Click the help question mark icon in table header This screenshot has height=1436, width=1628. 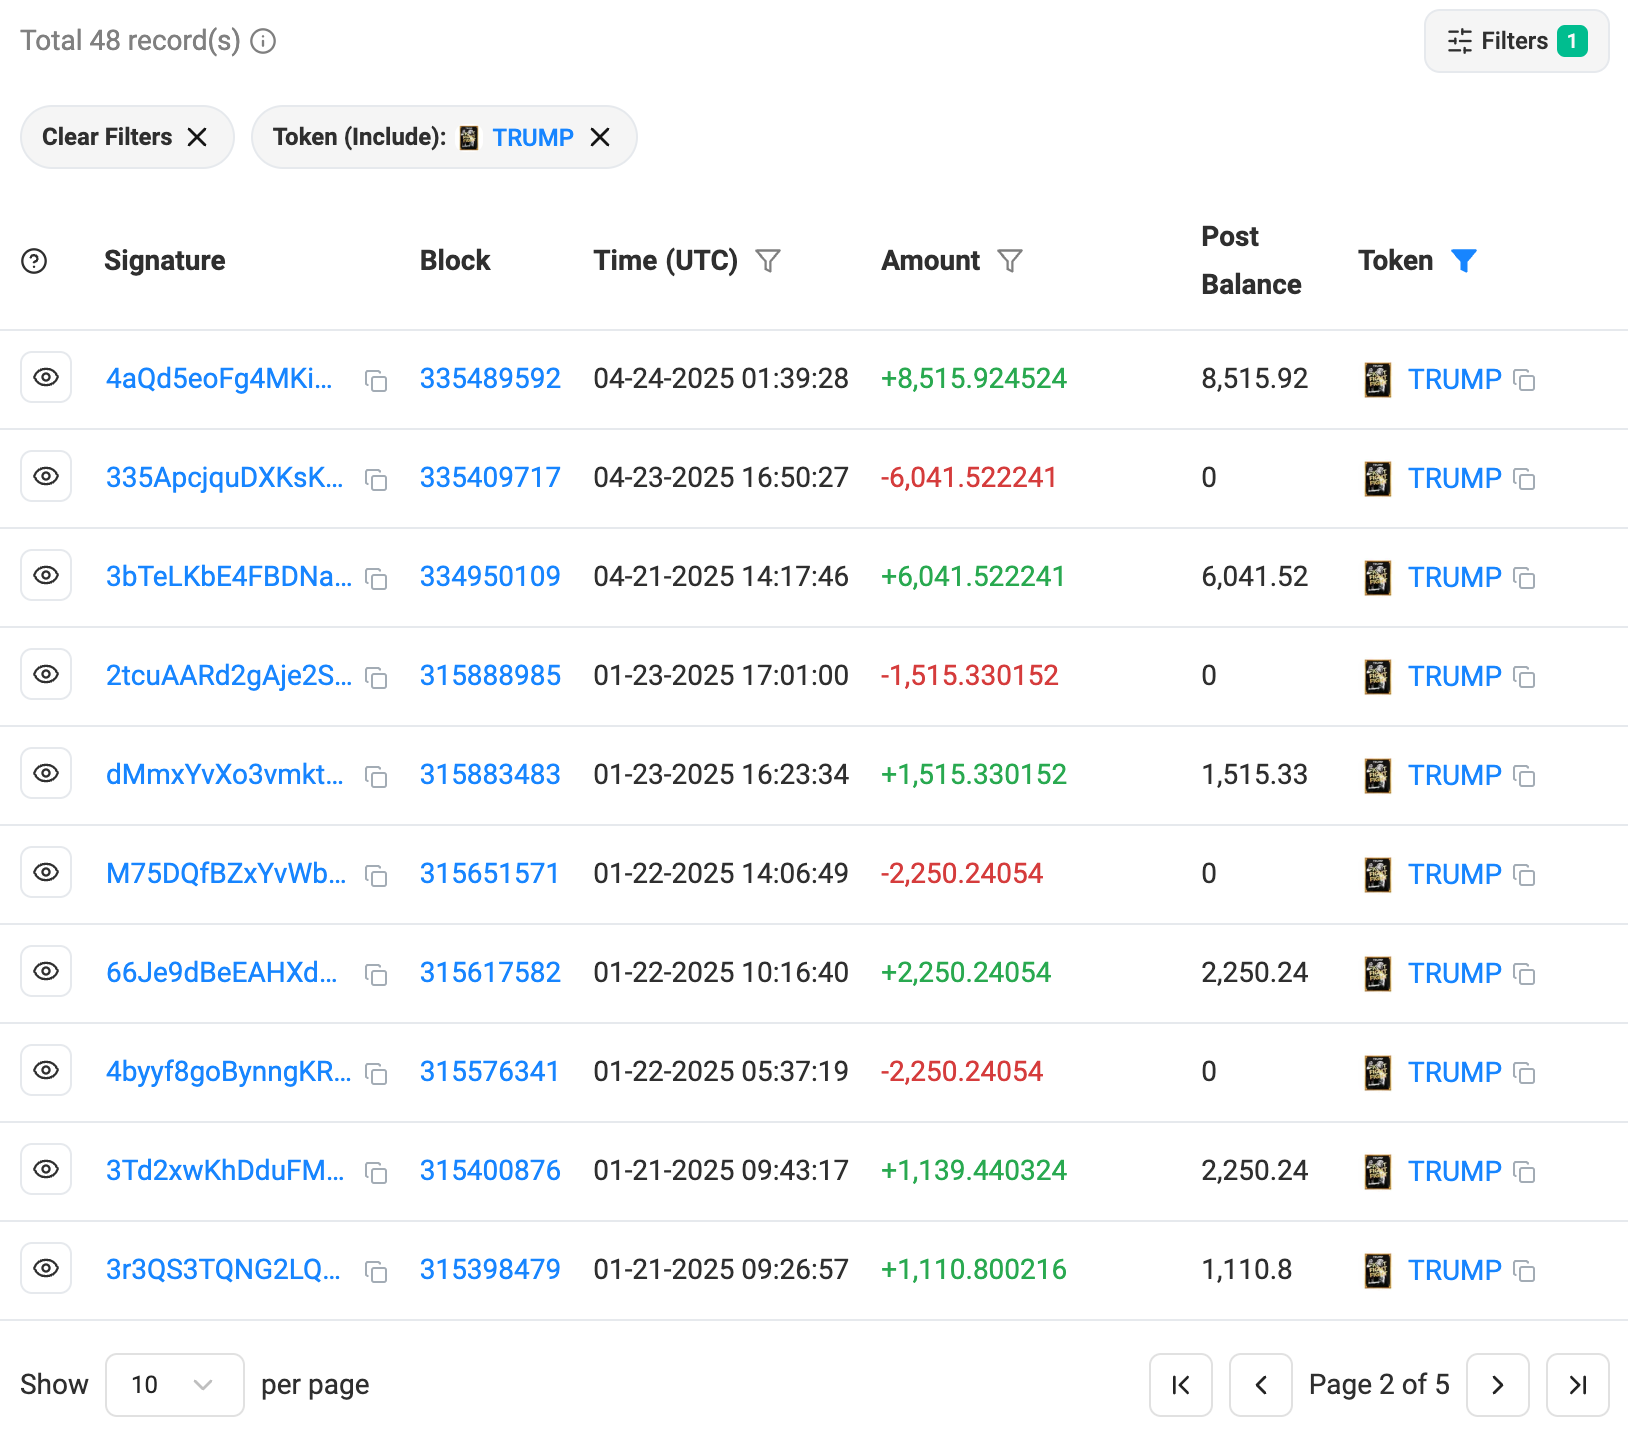34,261
